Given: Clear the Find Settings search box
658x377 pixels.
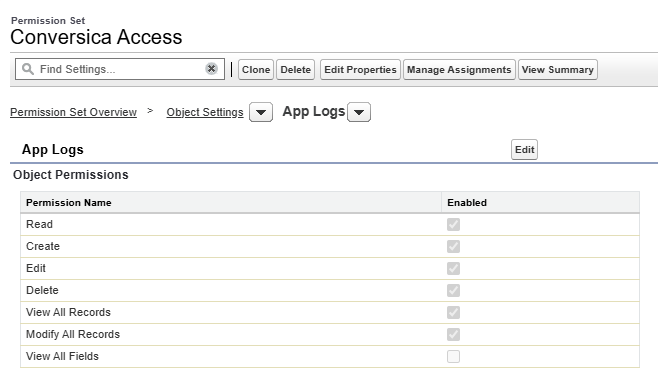Looking at the screenshot, I should [212, 68].
